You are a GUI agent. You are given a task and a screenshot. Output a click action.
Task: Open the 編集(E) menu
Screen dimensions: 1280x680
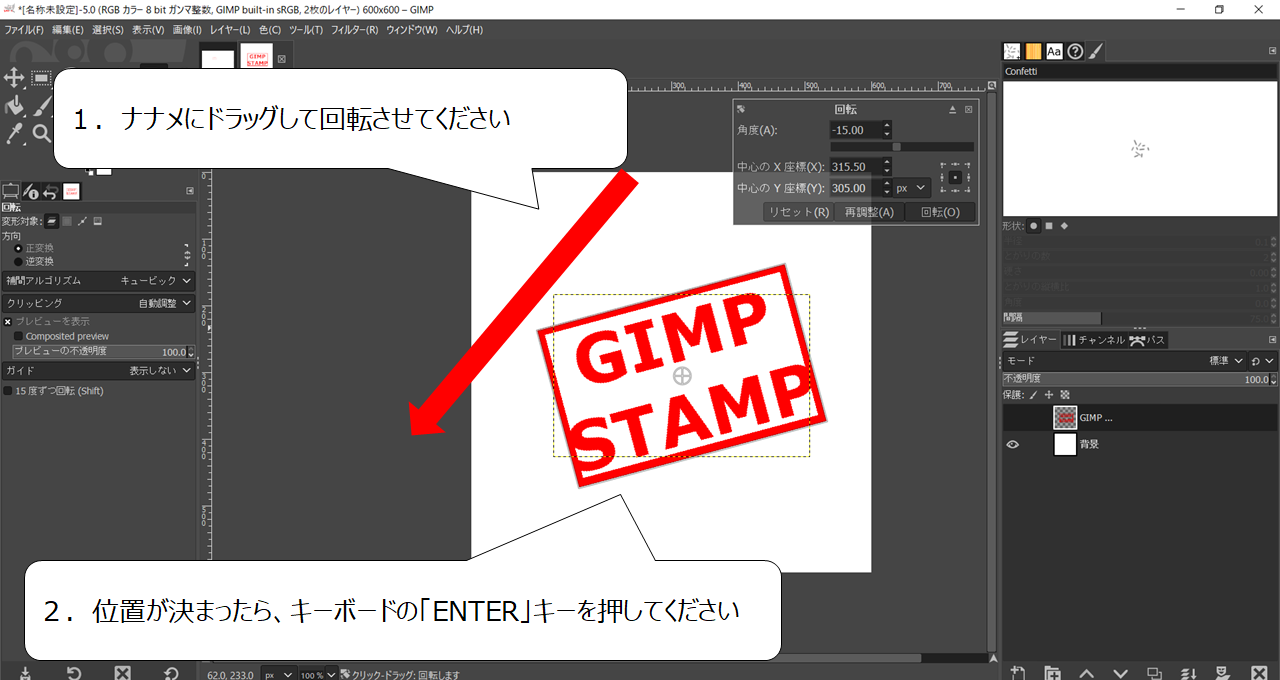68,30
